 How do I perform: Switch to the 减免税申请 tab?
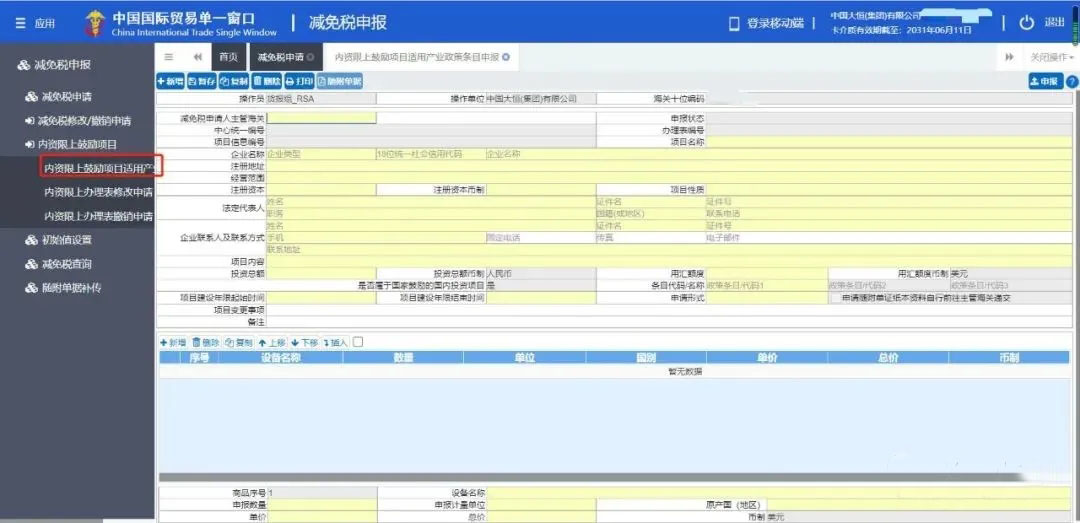click(x=280, y=57)
